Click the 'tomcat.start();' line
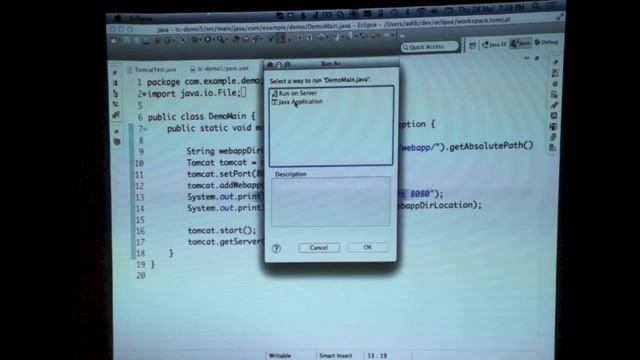The image size is (640, 360). [222, 231]
